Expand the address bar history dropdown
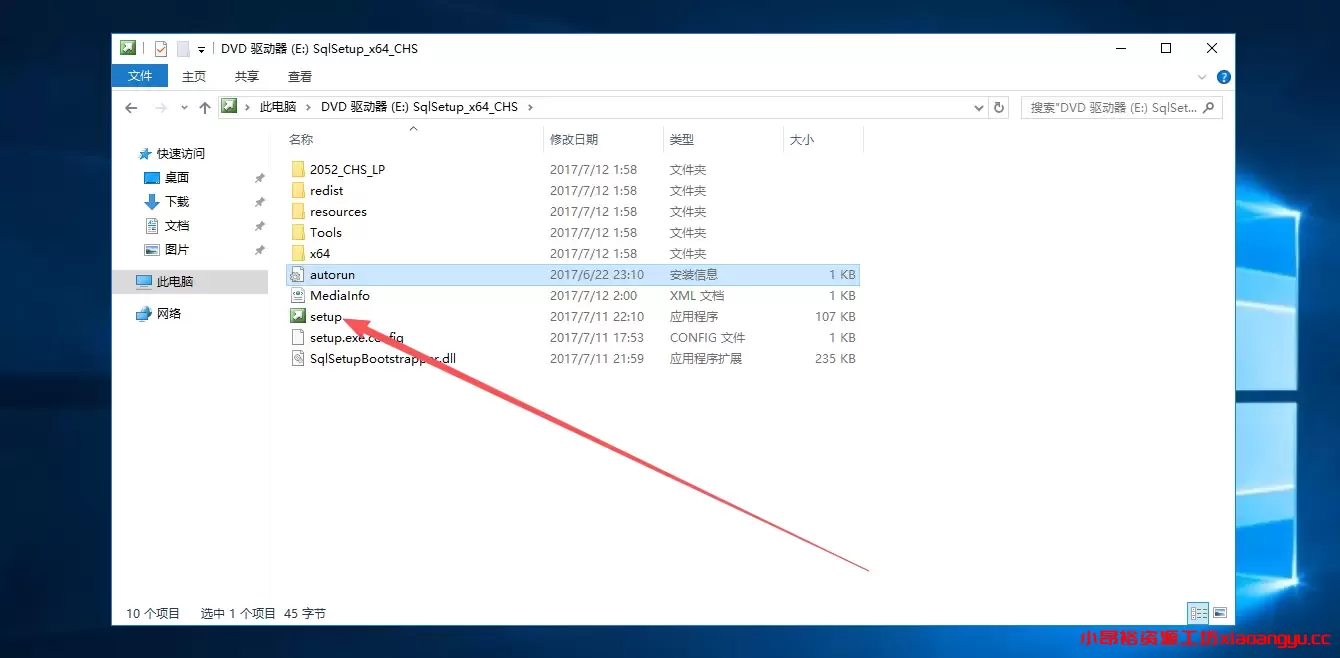This screenshot has width=1340, height=658. 978,107
